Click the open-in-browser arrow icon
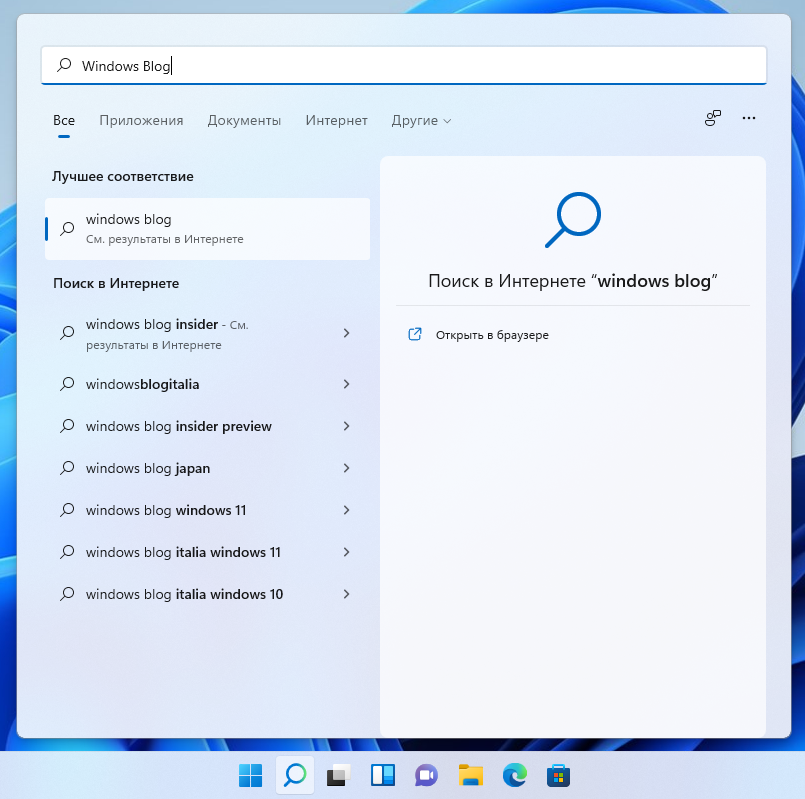This screenshot has height=799, width=805. pyautogui.click(x=415, y=334)
